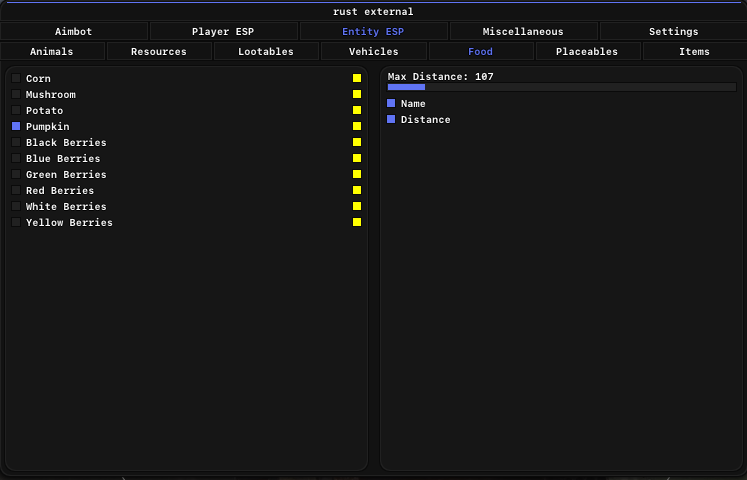Click the Mushroom color swatch

click(357, 94)
